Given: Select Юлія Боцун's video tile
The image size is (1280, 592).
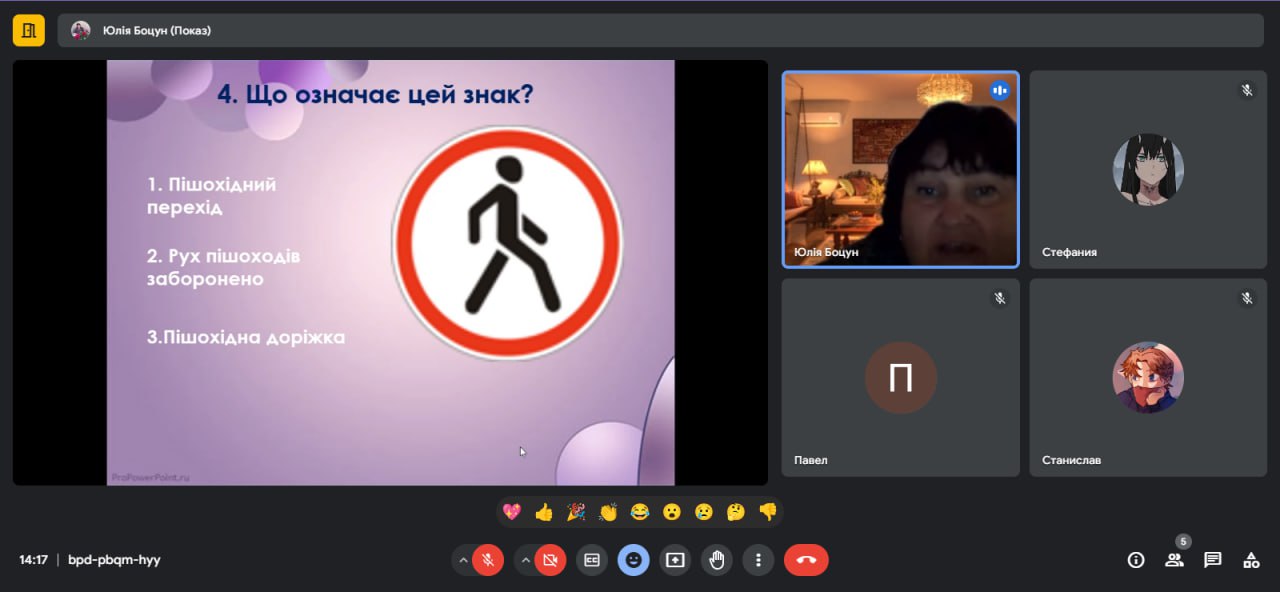Looking at the screenshot, I should [x=900, y=169].
